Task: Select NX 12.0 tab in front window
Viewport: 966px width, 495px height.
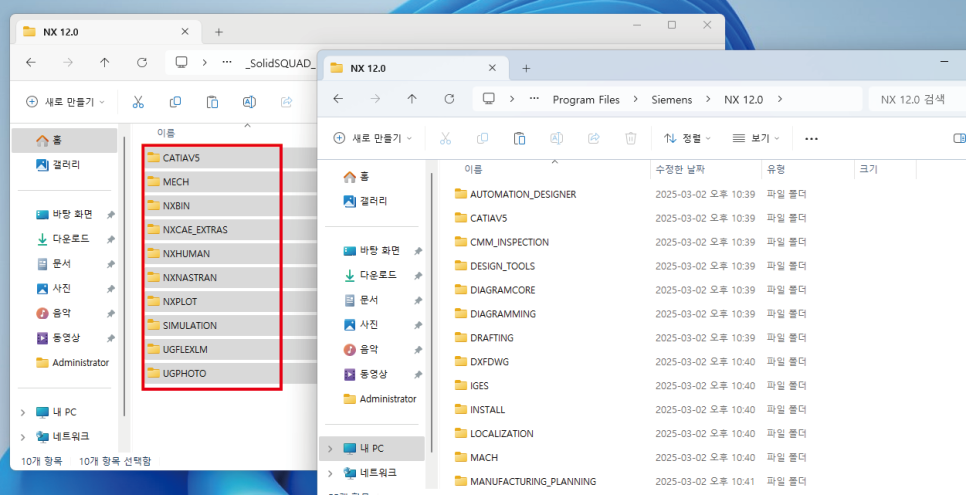Action: [x=416, y=68]
